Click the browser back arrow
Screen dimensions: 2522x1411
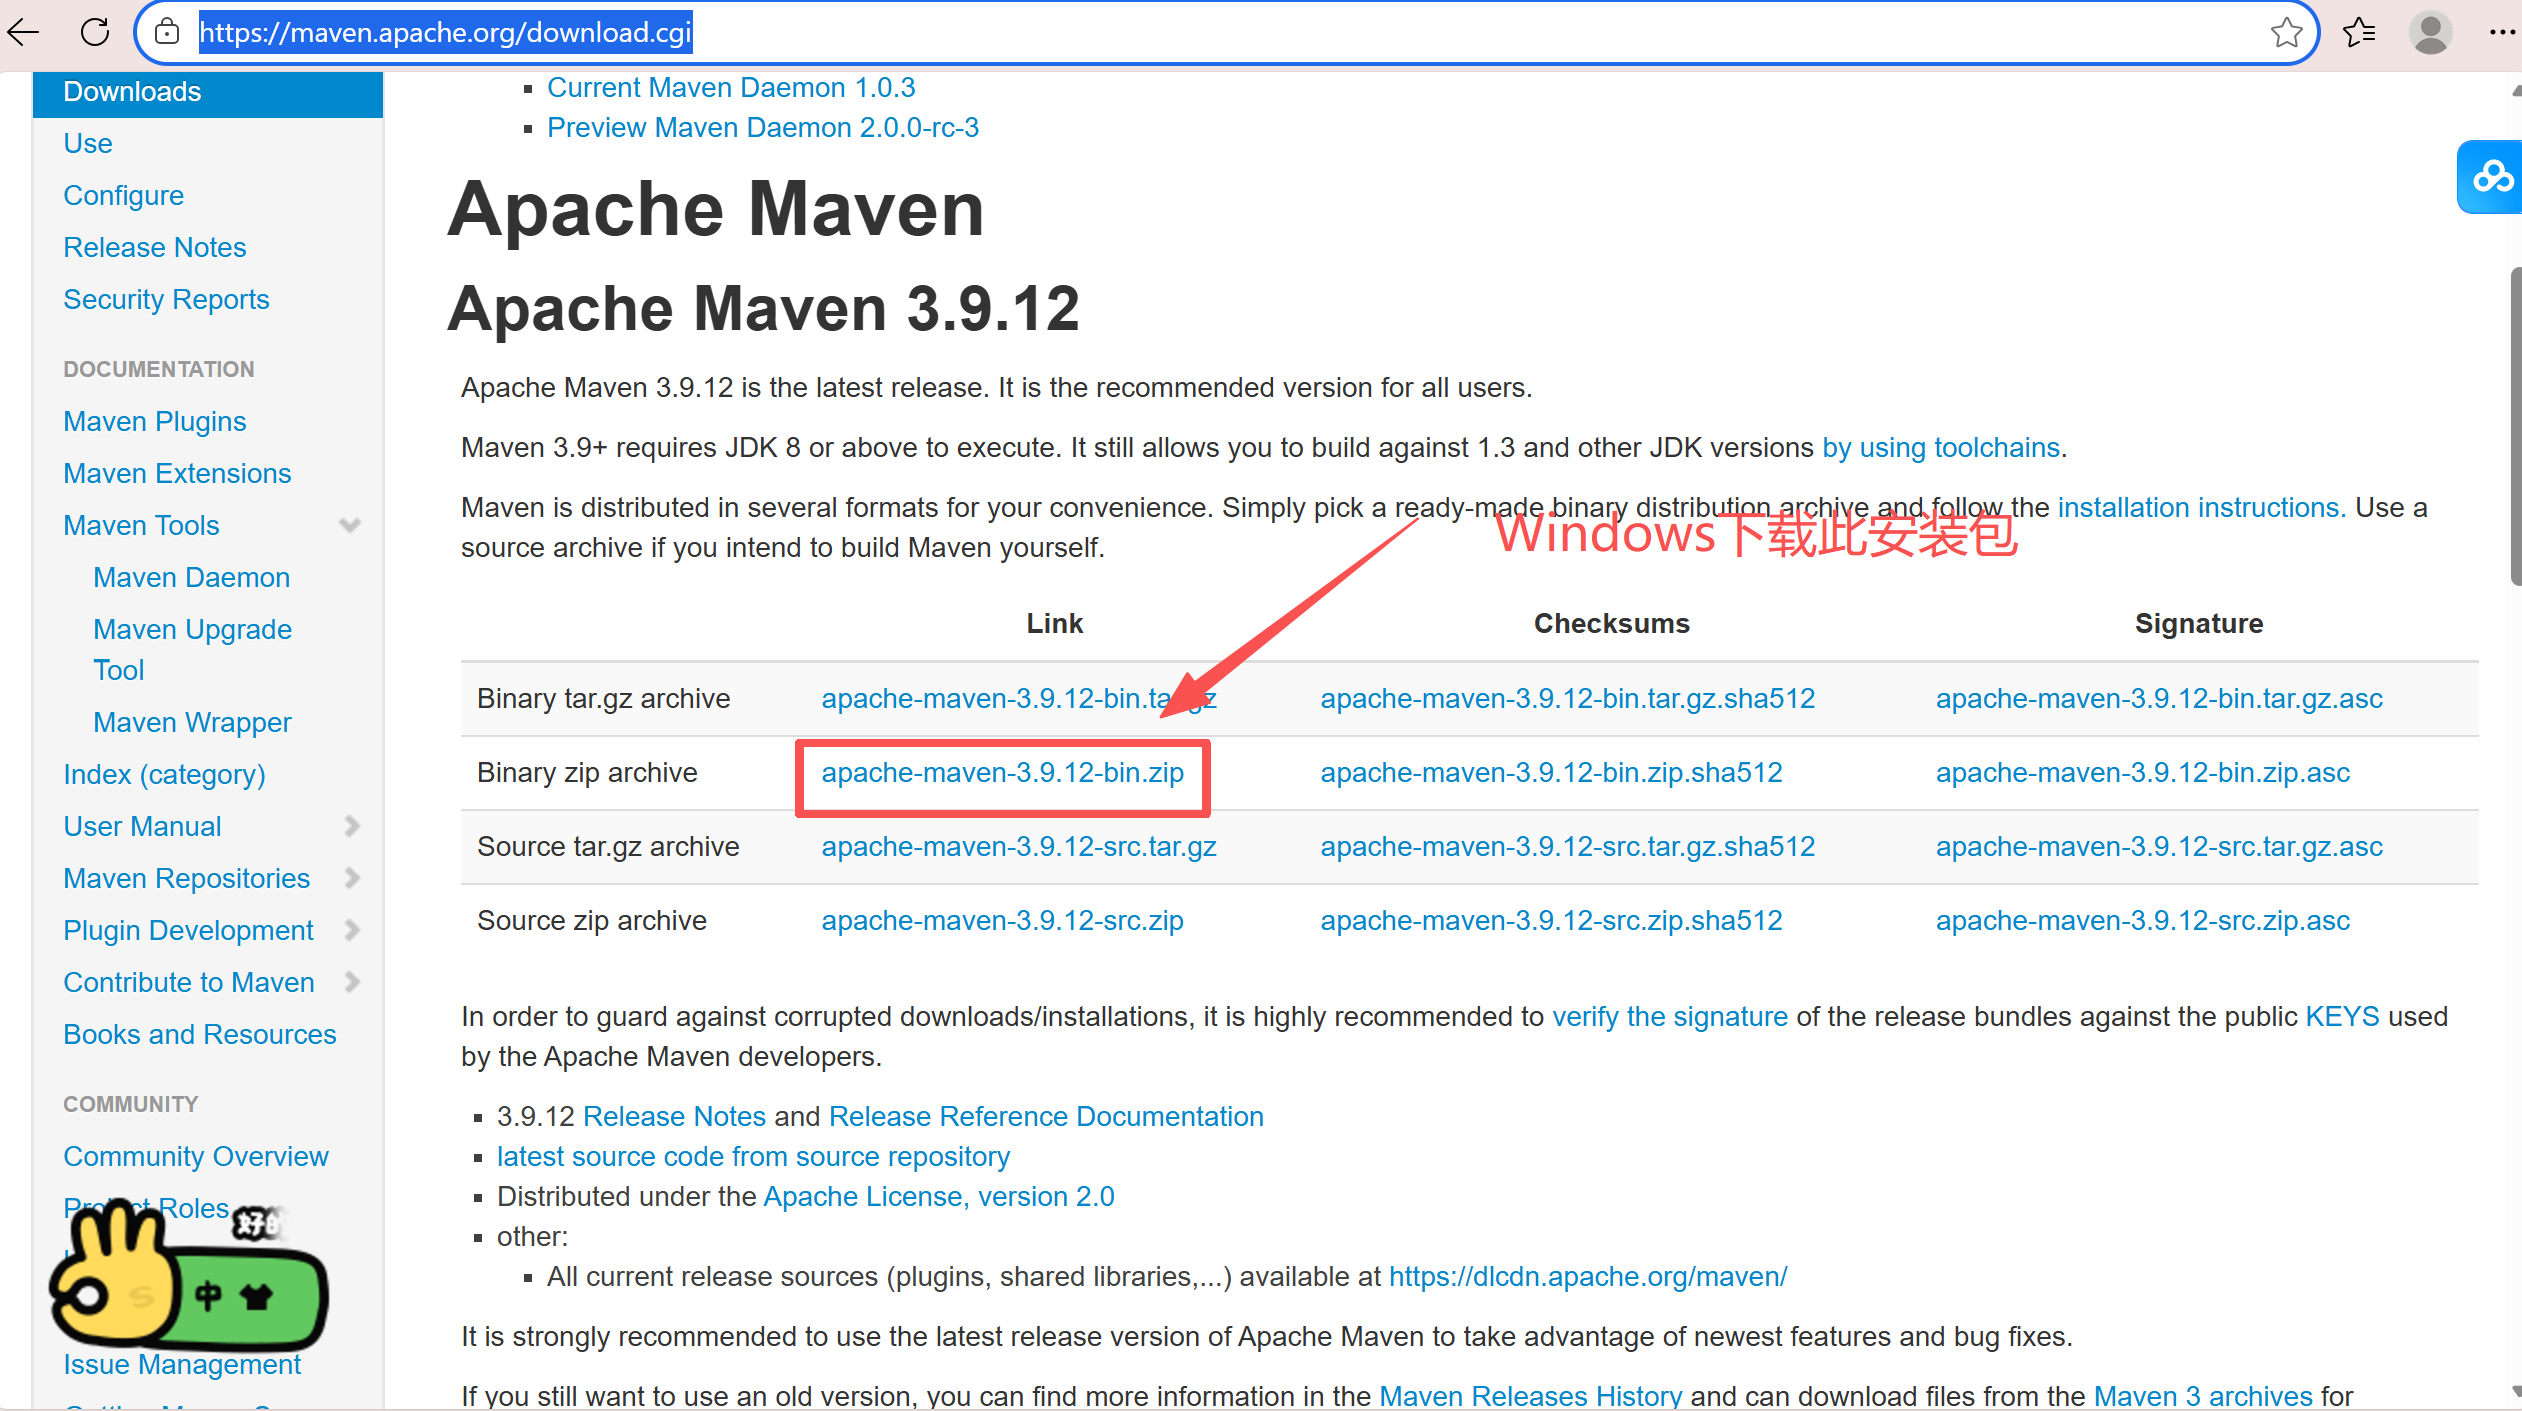tap(22, 32)
